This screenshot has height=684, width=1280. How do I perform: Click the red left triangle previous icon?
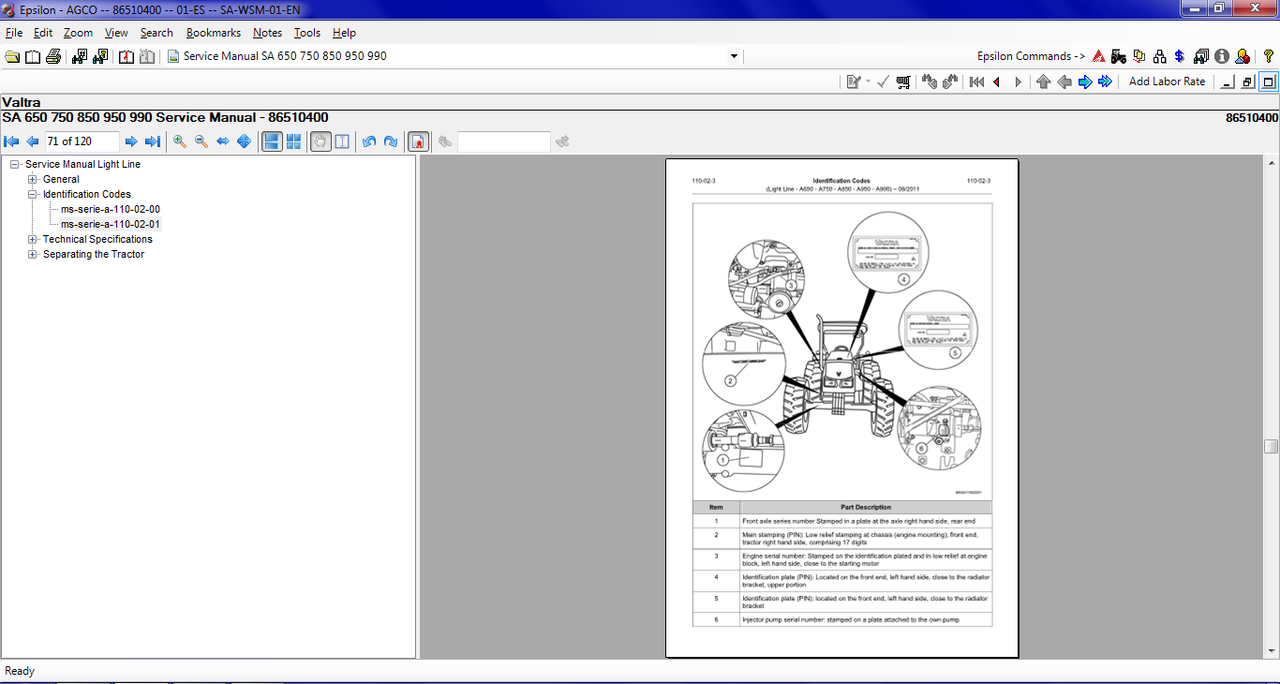point(997,82)
